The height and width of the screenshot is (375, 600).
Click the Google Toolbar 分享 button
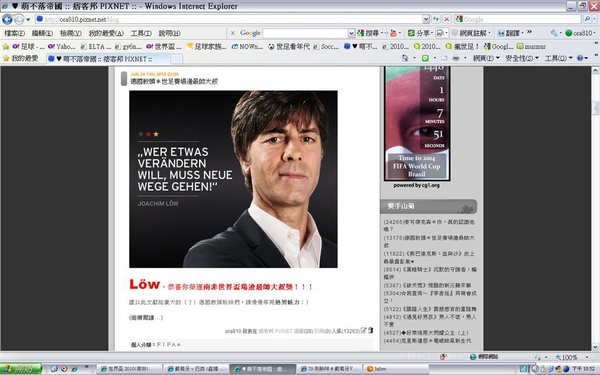pos(419,33)
